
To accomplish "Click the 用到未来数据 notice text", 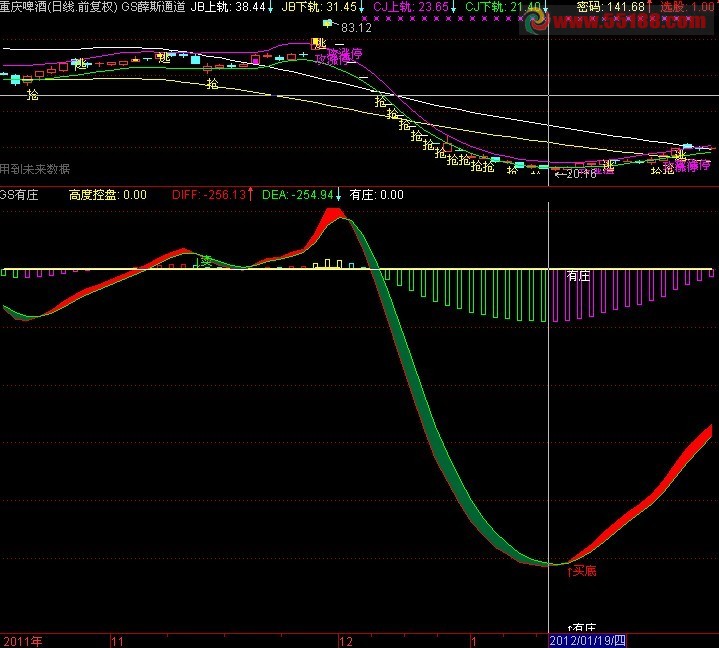I will click(35, 169).
